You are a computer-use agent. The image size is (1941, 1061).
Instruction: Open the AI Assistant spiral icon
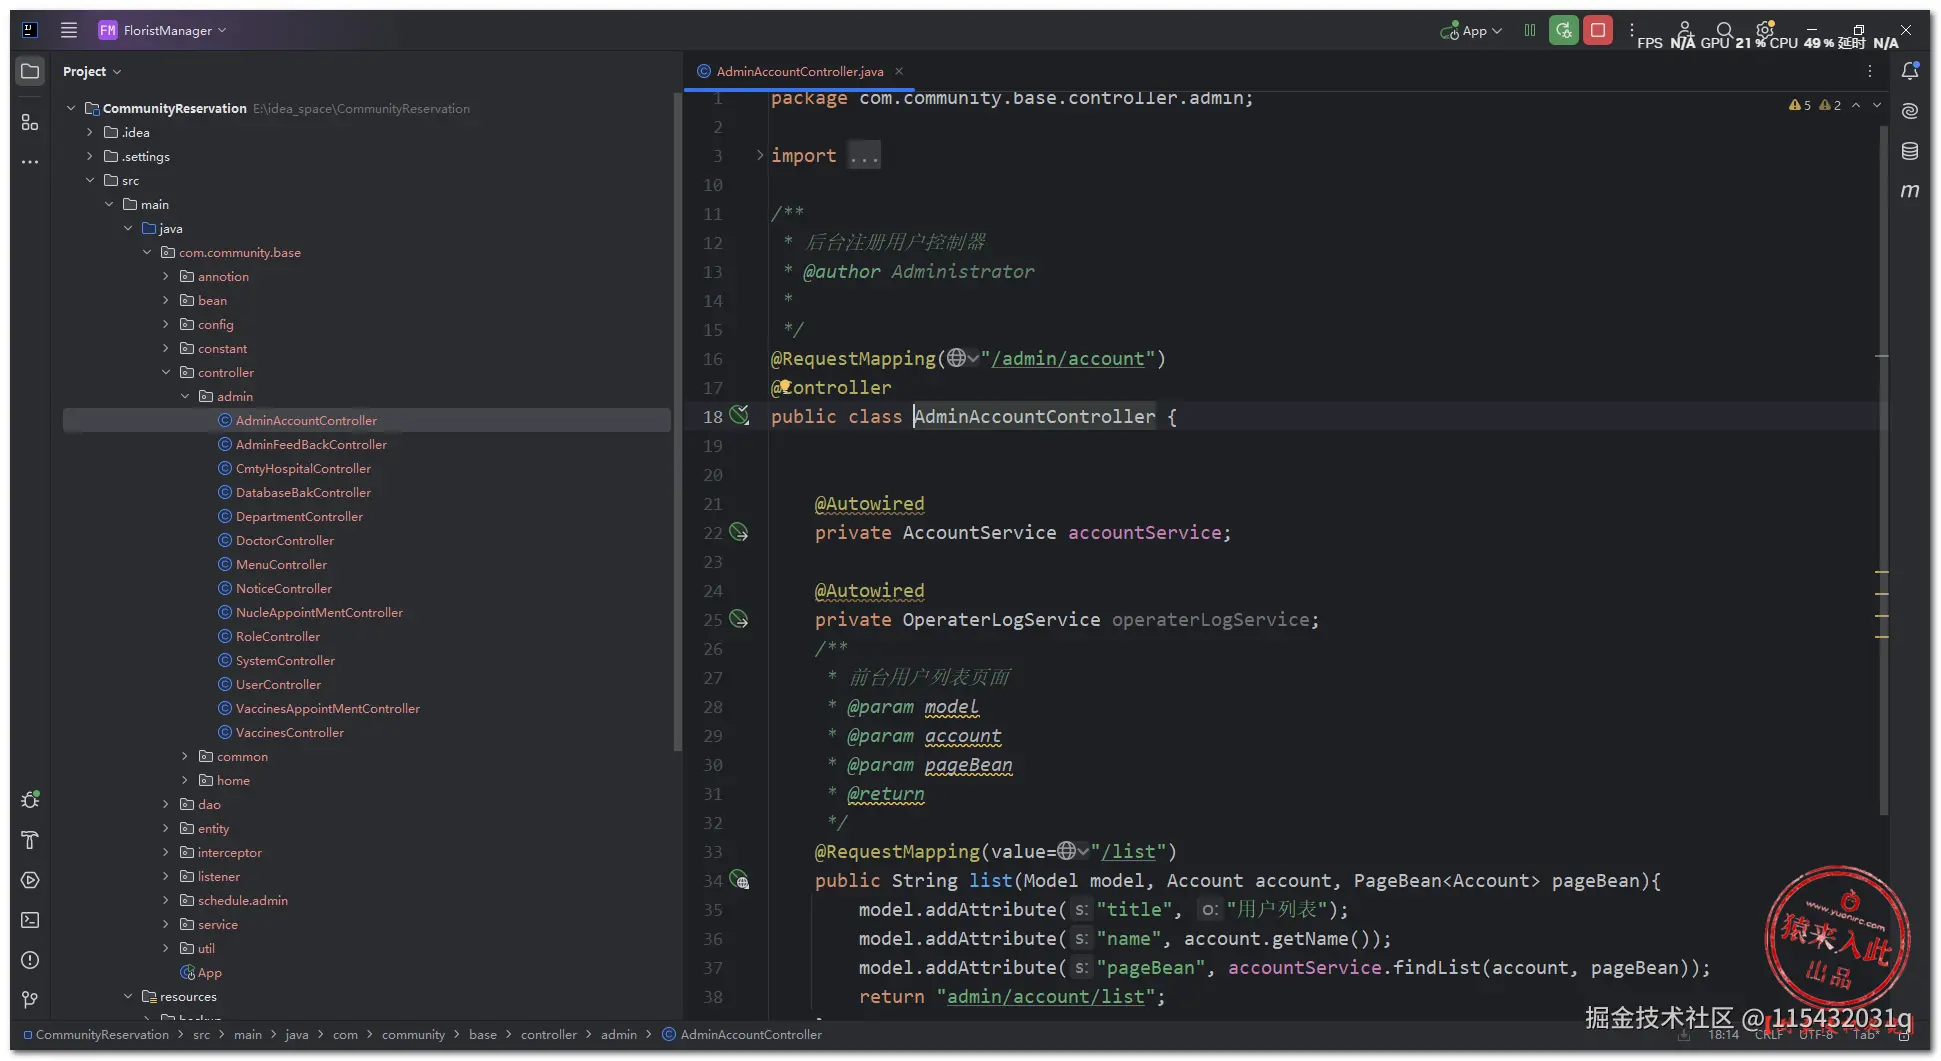[x=1910, y=111]
